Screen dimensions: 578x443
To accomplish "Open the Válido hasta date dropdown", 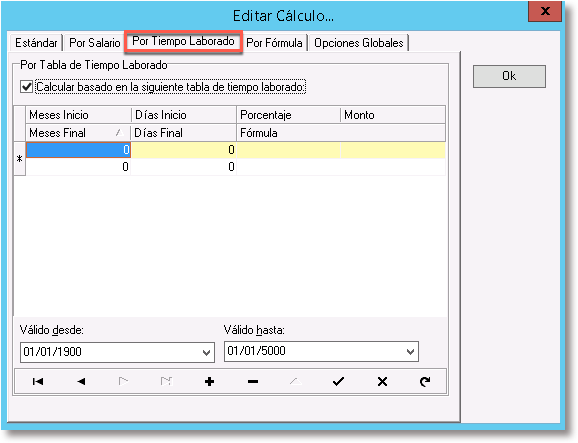I will (410, 352).
